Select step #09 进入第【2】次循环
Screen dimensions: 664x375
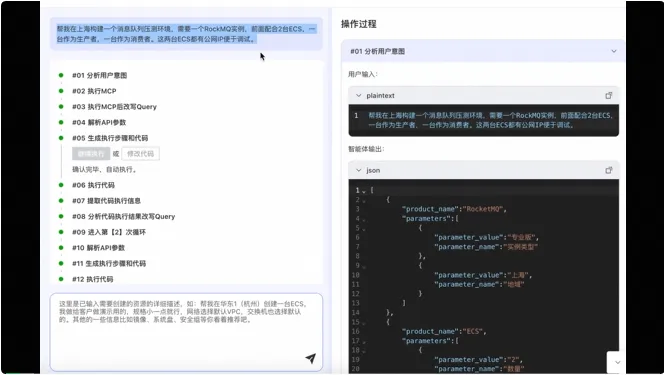(x=109, y=232)
